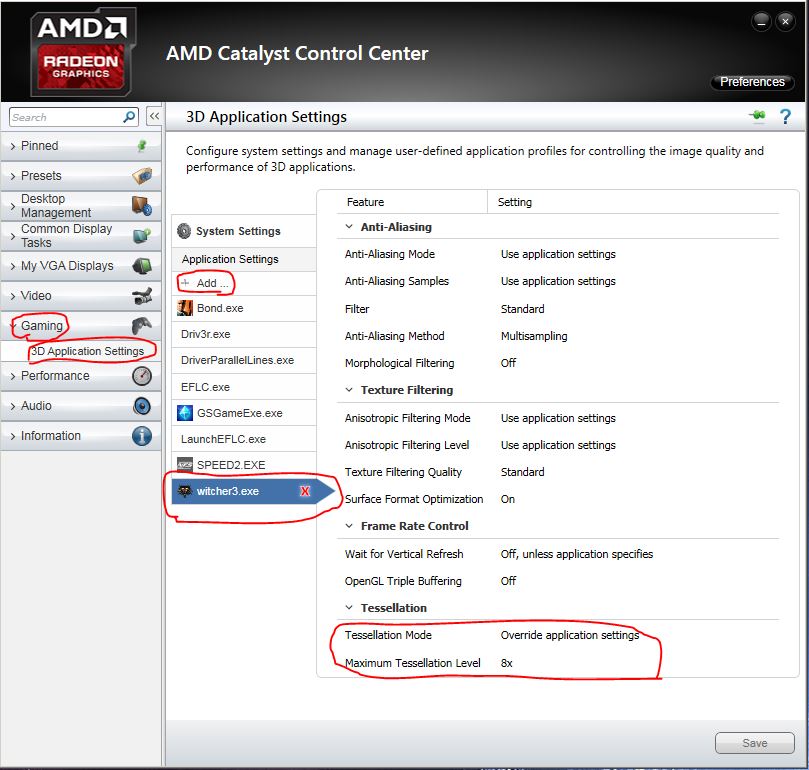
Task: Click the search magnifier icon
Action: coord(129,117)
